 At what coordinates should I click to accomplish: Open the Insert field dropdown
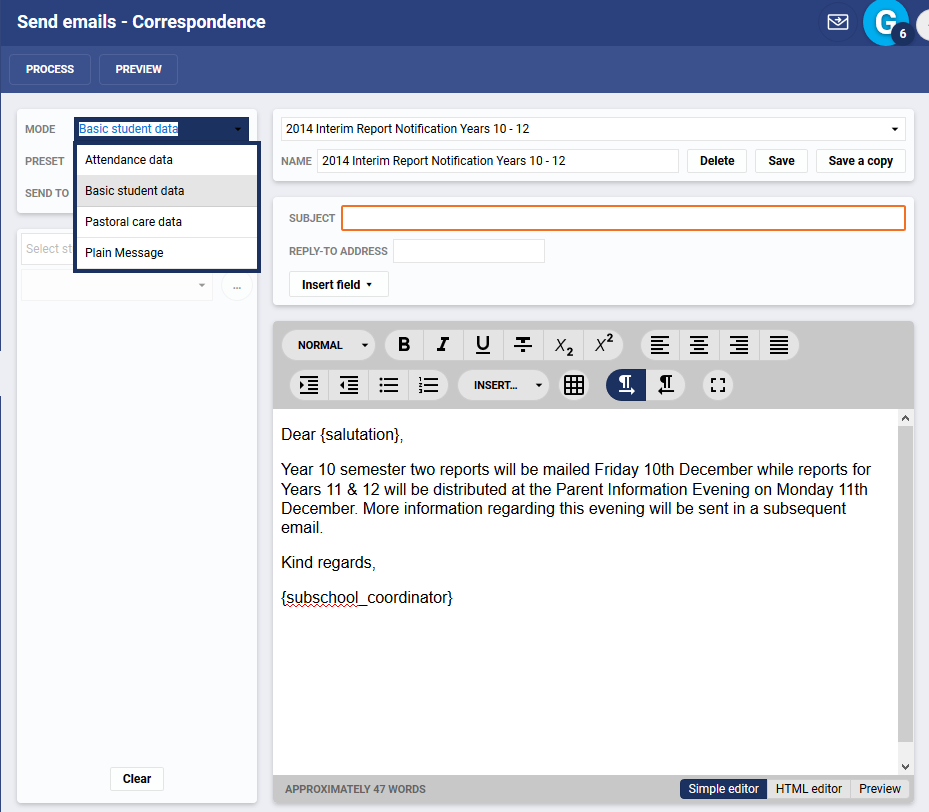[338, 284]
